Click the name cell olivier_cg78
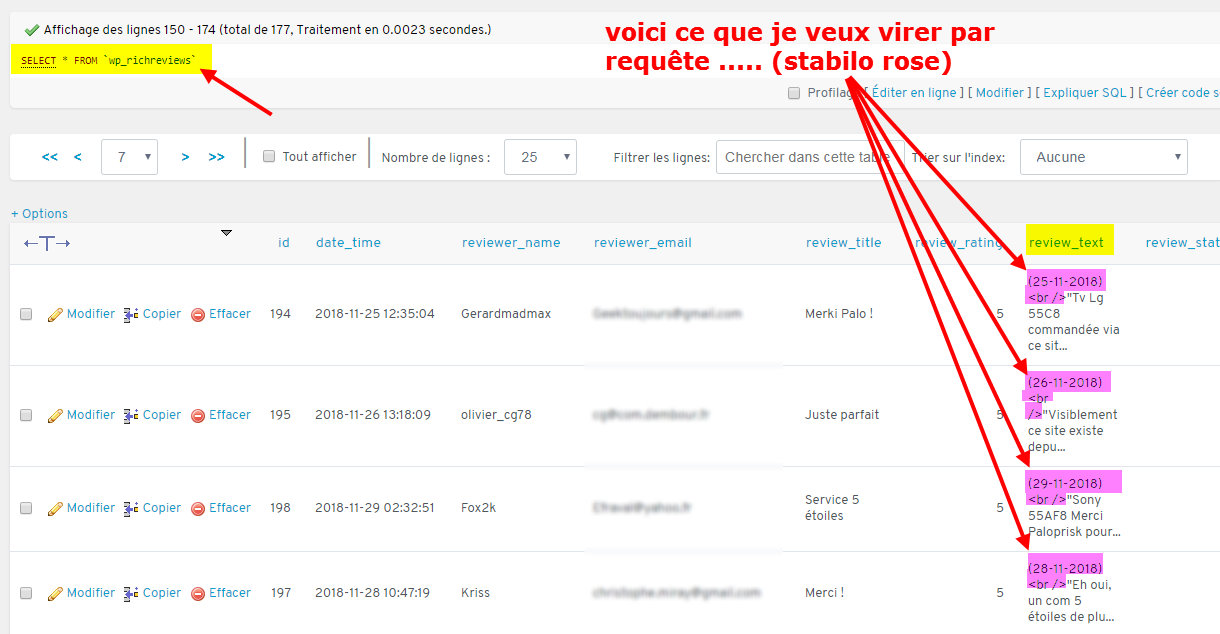This screenshot has height=634, width=1220. tap(496, 415)
